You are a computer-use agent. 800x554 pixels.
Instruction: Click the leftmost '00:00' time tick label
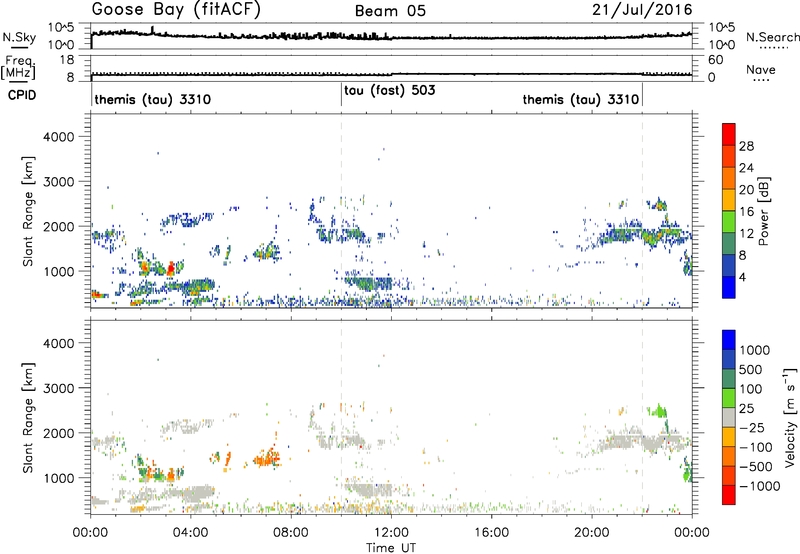coord(91,533)
